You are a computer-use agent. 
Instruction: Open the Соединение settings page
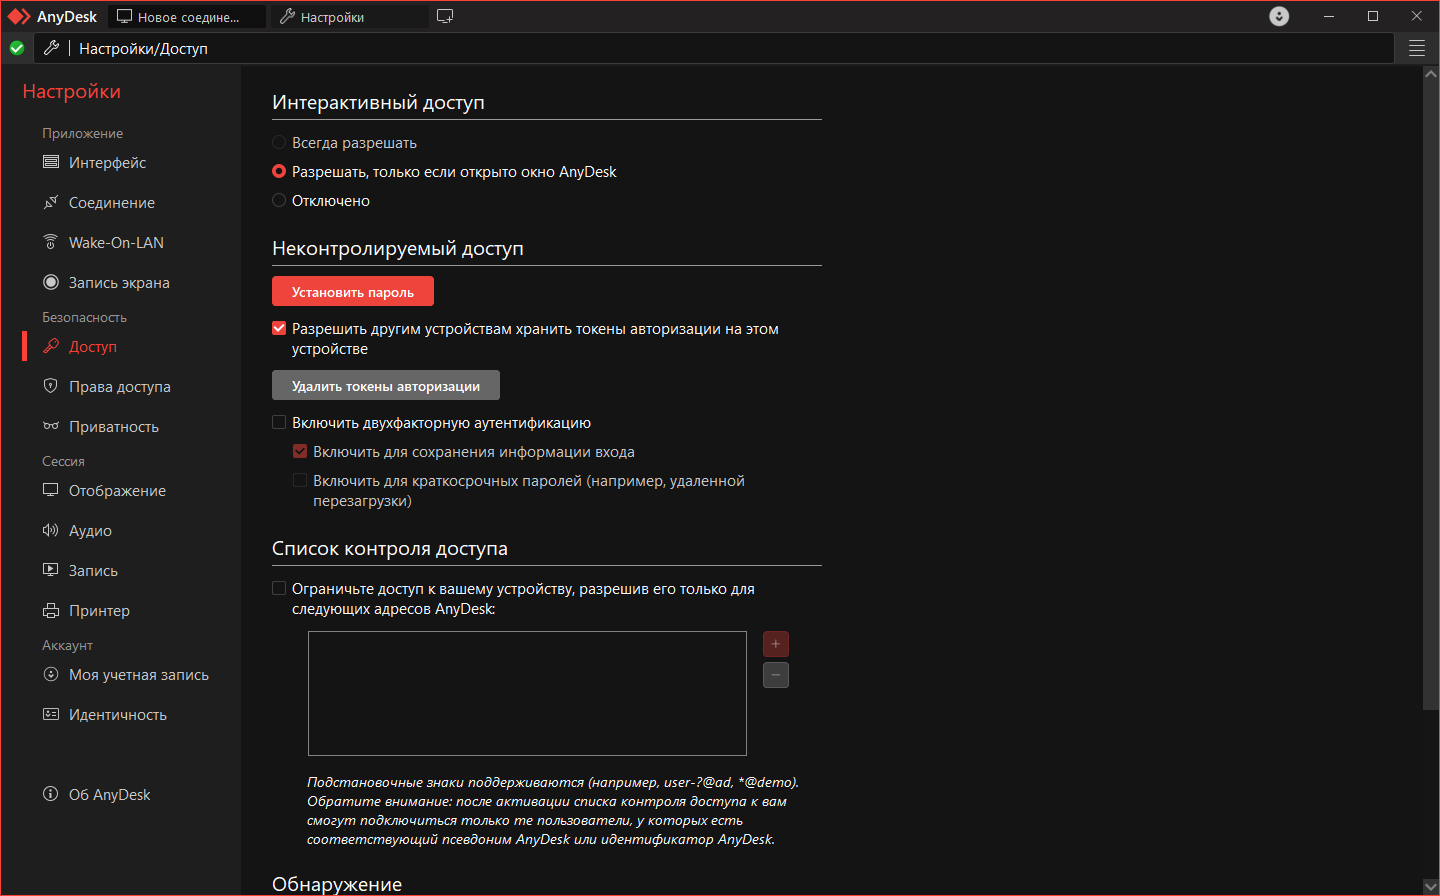pos(112,202)
